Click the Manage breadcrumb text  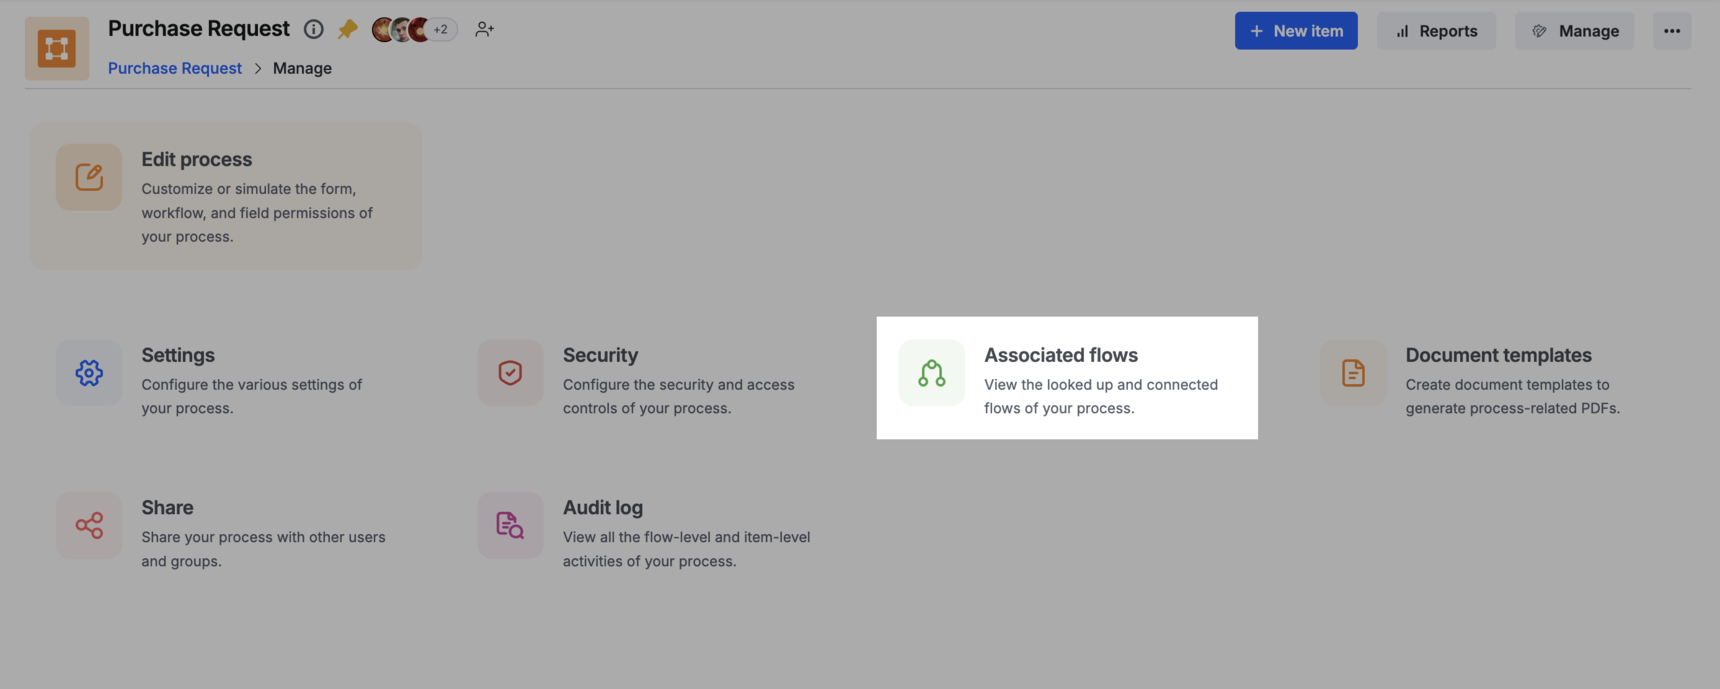point(302,68)
